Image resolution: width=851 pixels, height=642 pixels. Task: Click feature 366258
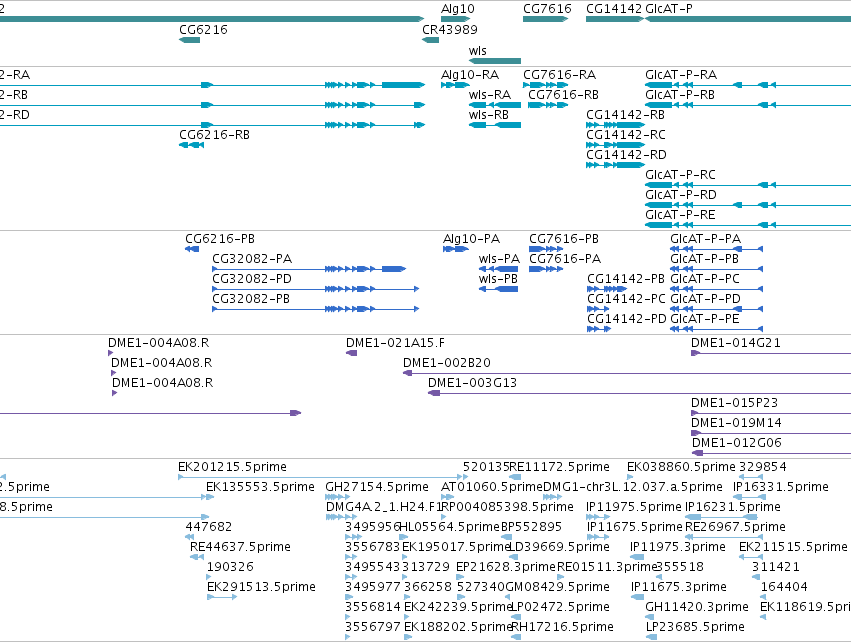(428, 587)
